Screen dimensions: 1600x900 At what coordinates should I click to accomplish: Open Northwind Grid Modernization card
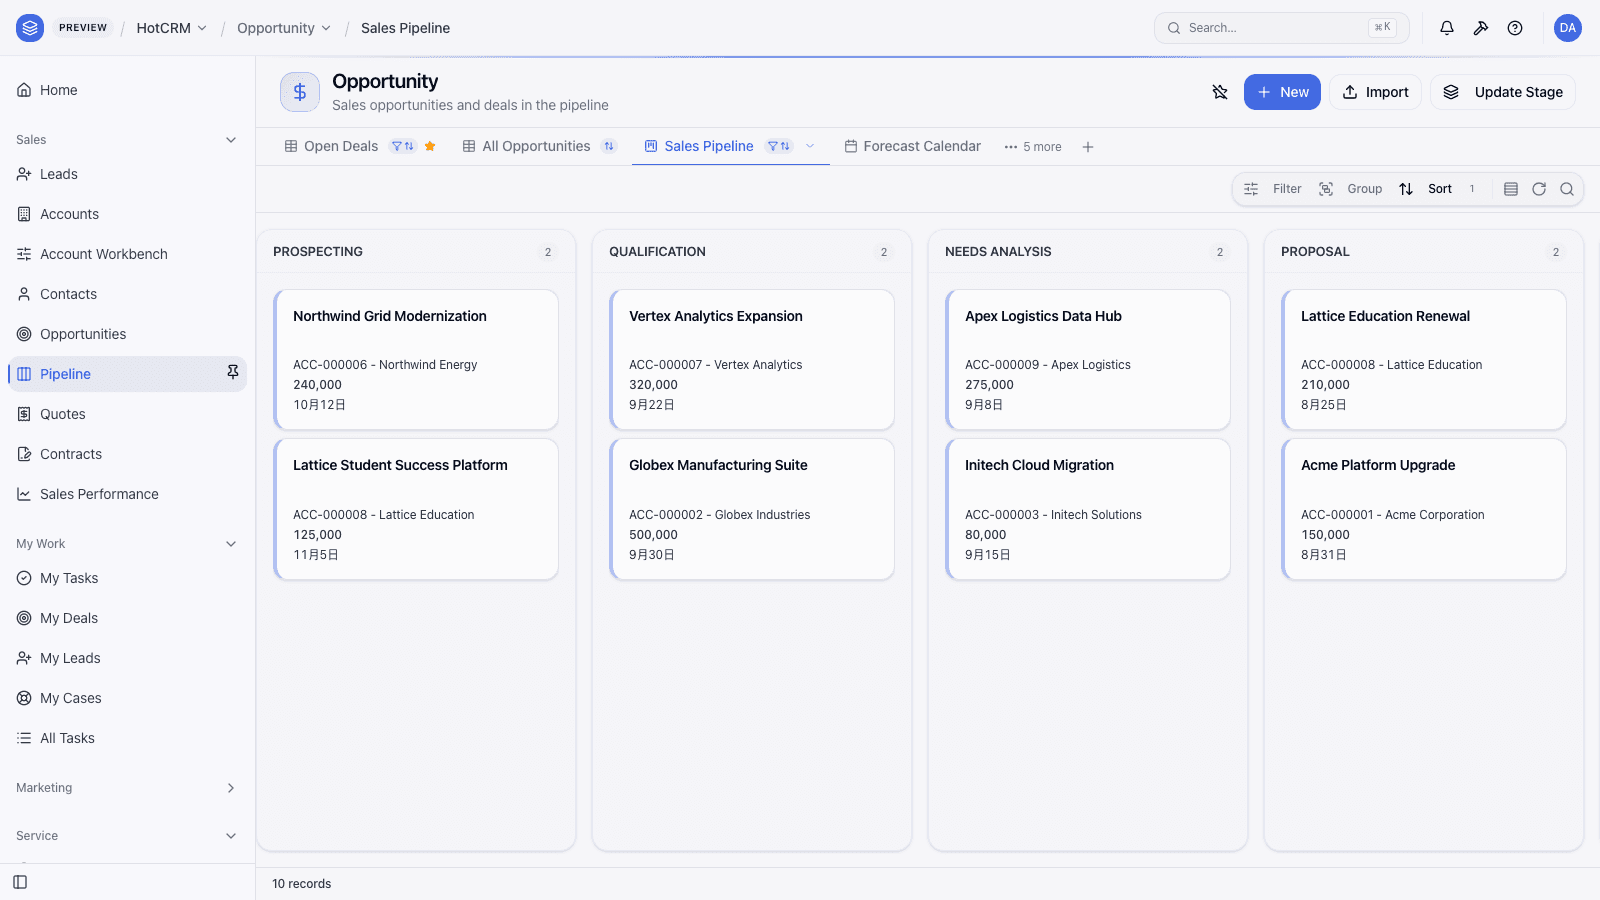coord(416,360)
